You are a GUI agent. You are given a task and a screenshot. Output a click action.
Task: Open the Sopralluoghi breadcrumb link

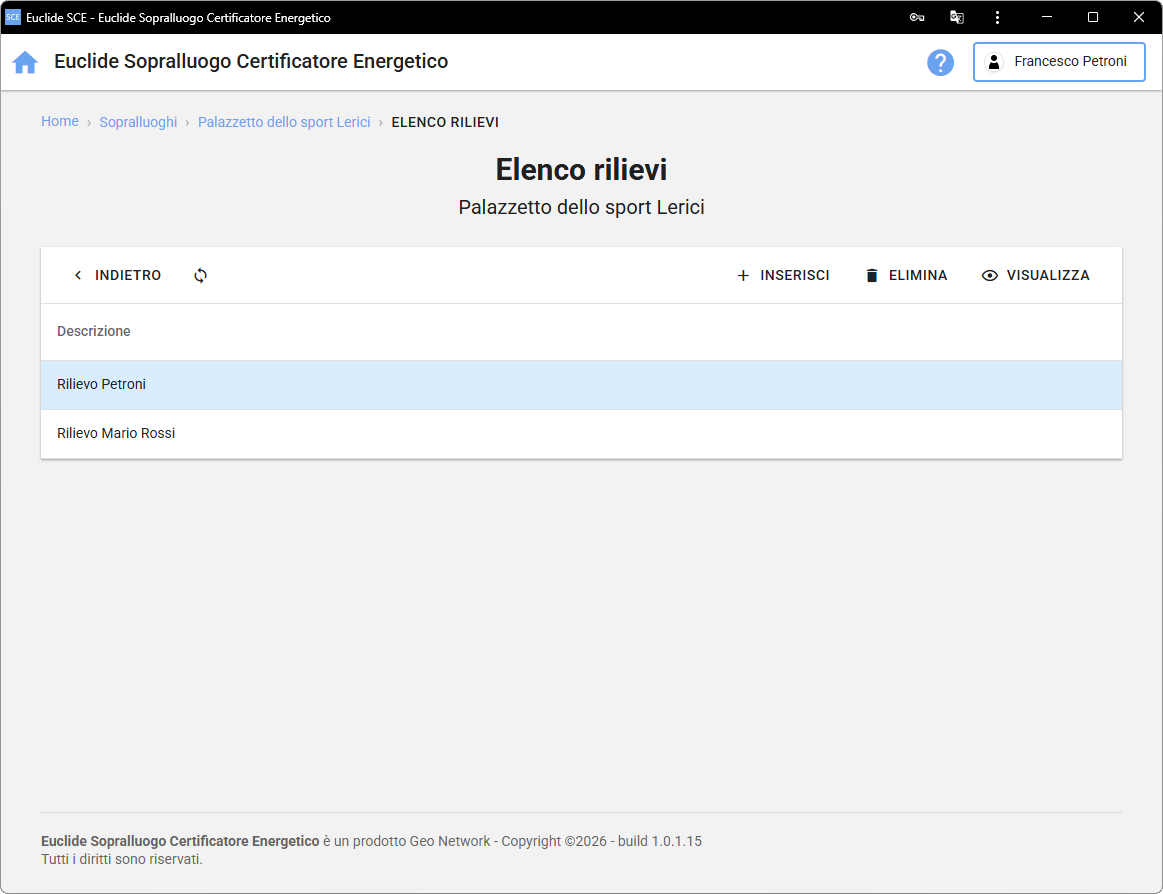tap(138, 122)
